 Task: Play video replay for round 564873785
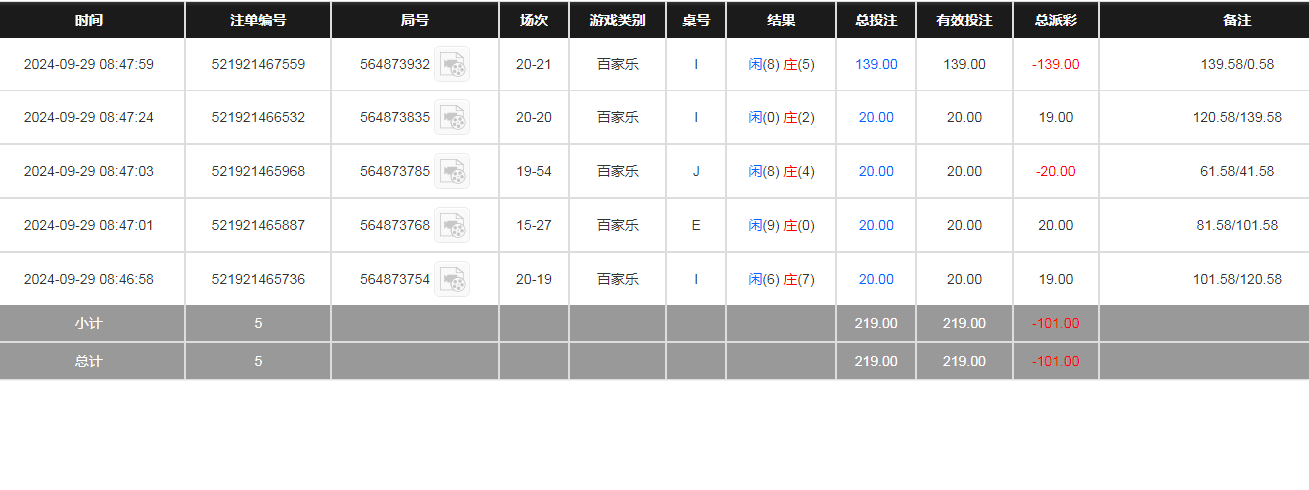[x=453, y=172]
